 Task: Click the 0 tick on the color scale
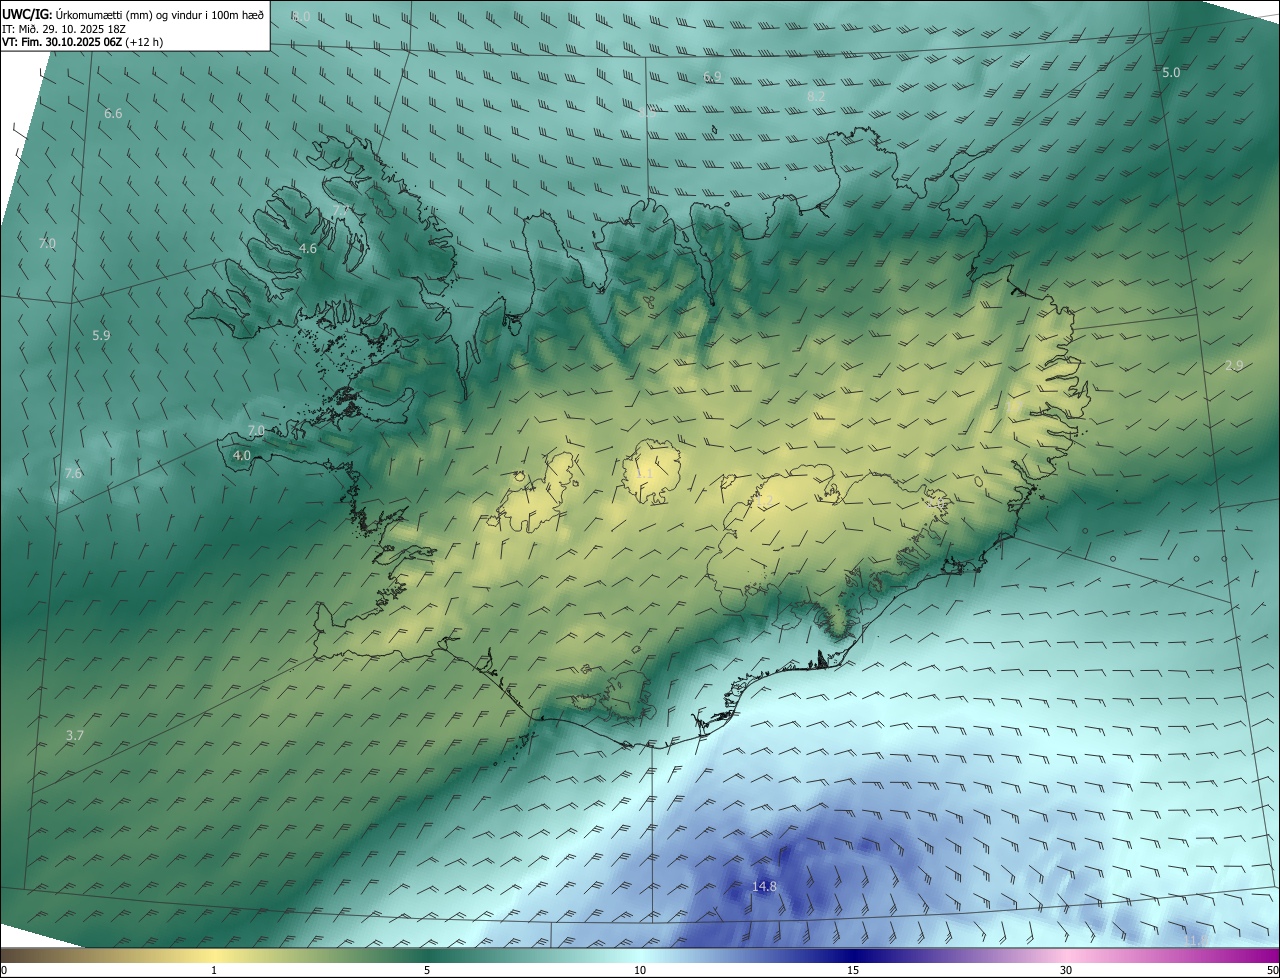pyautogui.click(x=4, y=971)
